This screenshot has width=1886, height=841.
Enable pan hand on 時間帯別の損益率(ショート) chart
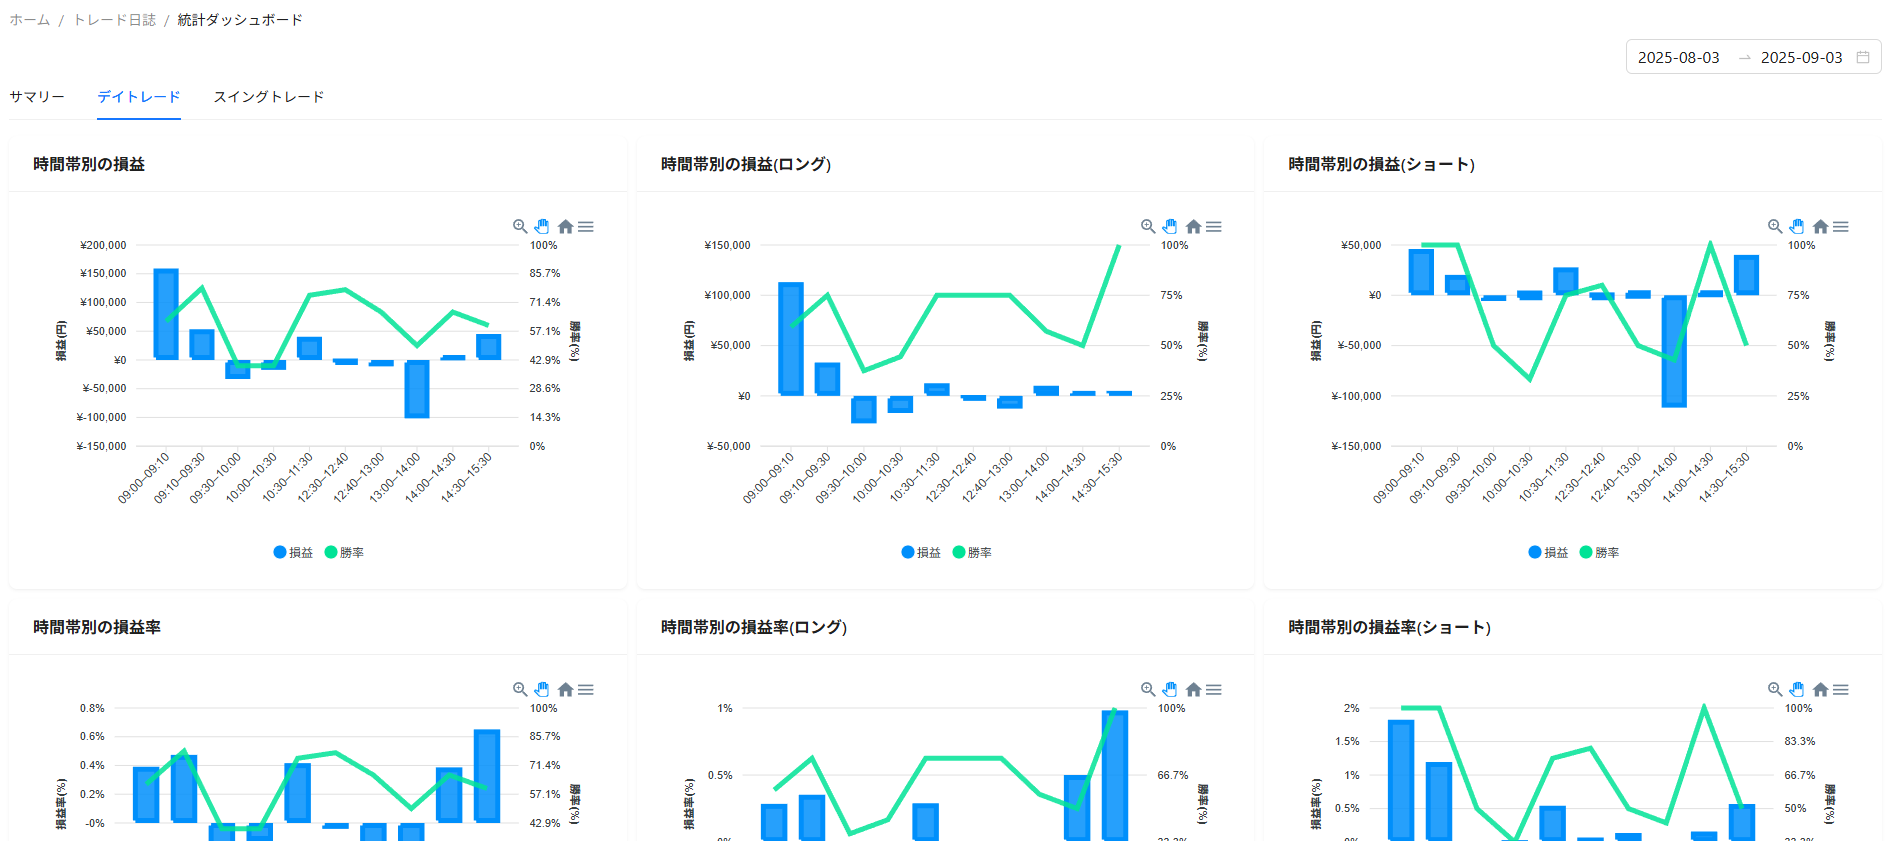click(1797, 690)
